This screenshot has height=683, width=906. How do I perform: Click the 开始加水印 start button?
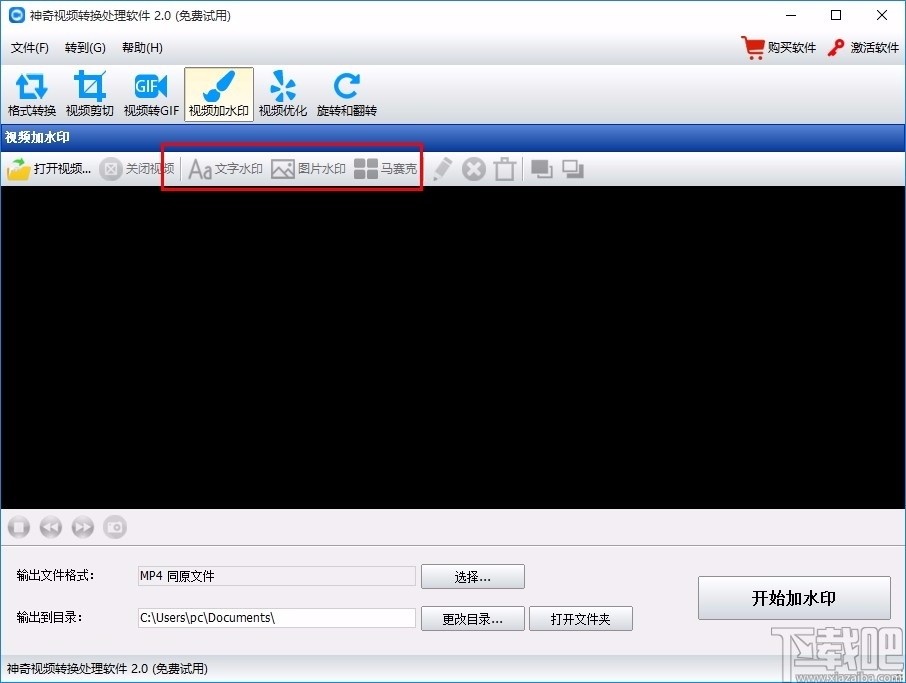pos(794,598)
